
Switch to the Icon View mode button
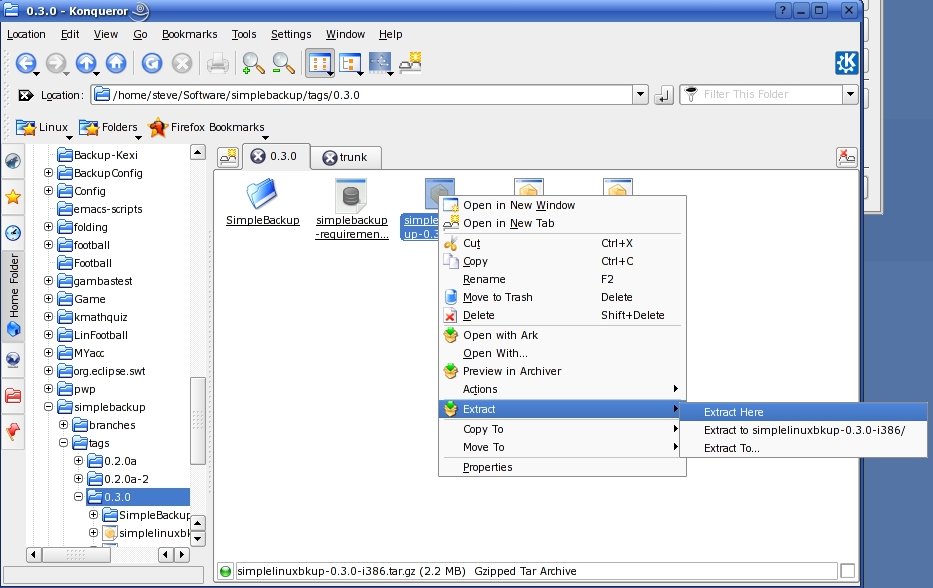(x=322, y=62)
